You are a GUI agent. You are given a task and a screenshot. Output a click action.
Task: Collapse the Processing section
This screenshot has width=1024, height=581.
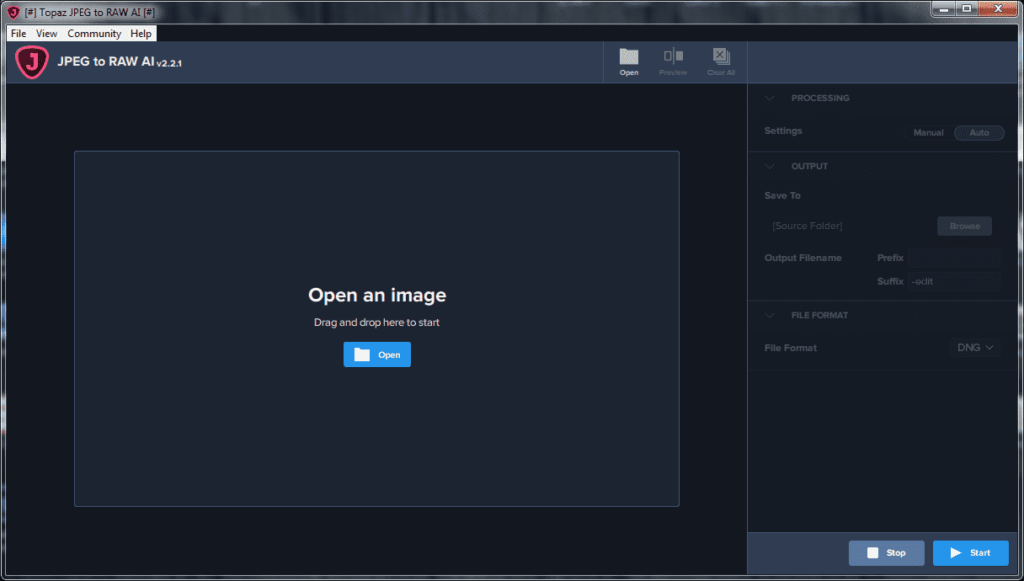(770, 98)
